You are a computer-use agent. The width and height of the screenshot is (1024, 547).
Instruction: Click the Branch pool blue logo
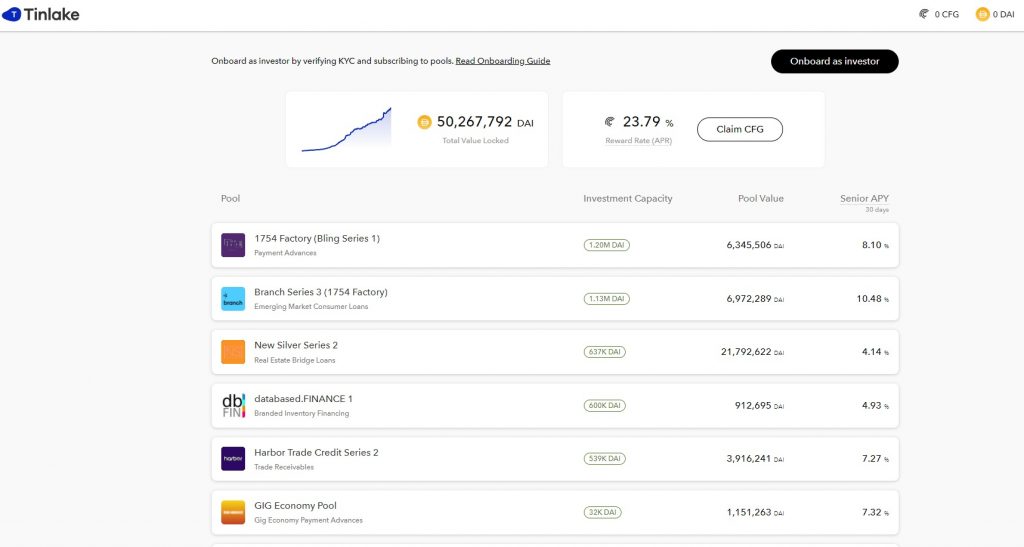pos(233,298)
